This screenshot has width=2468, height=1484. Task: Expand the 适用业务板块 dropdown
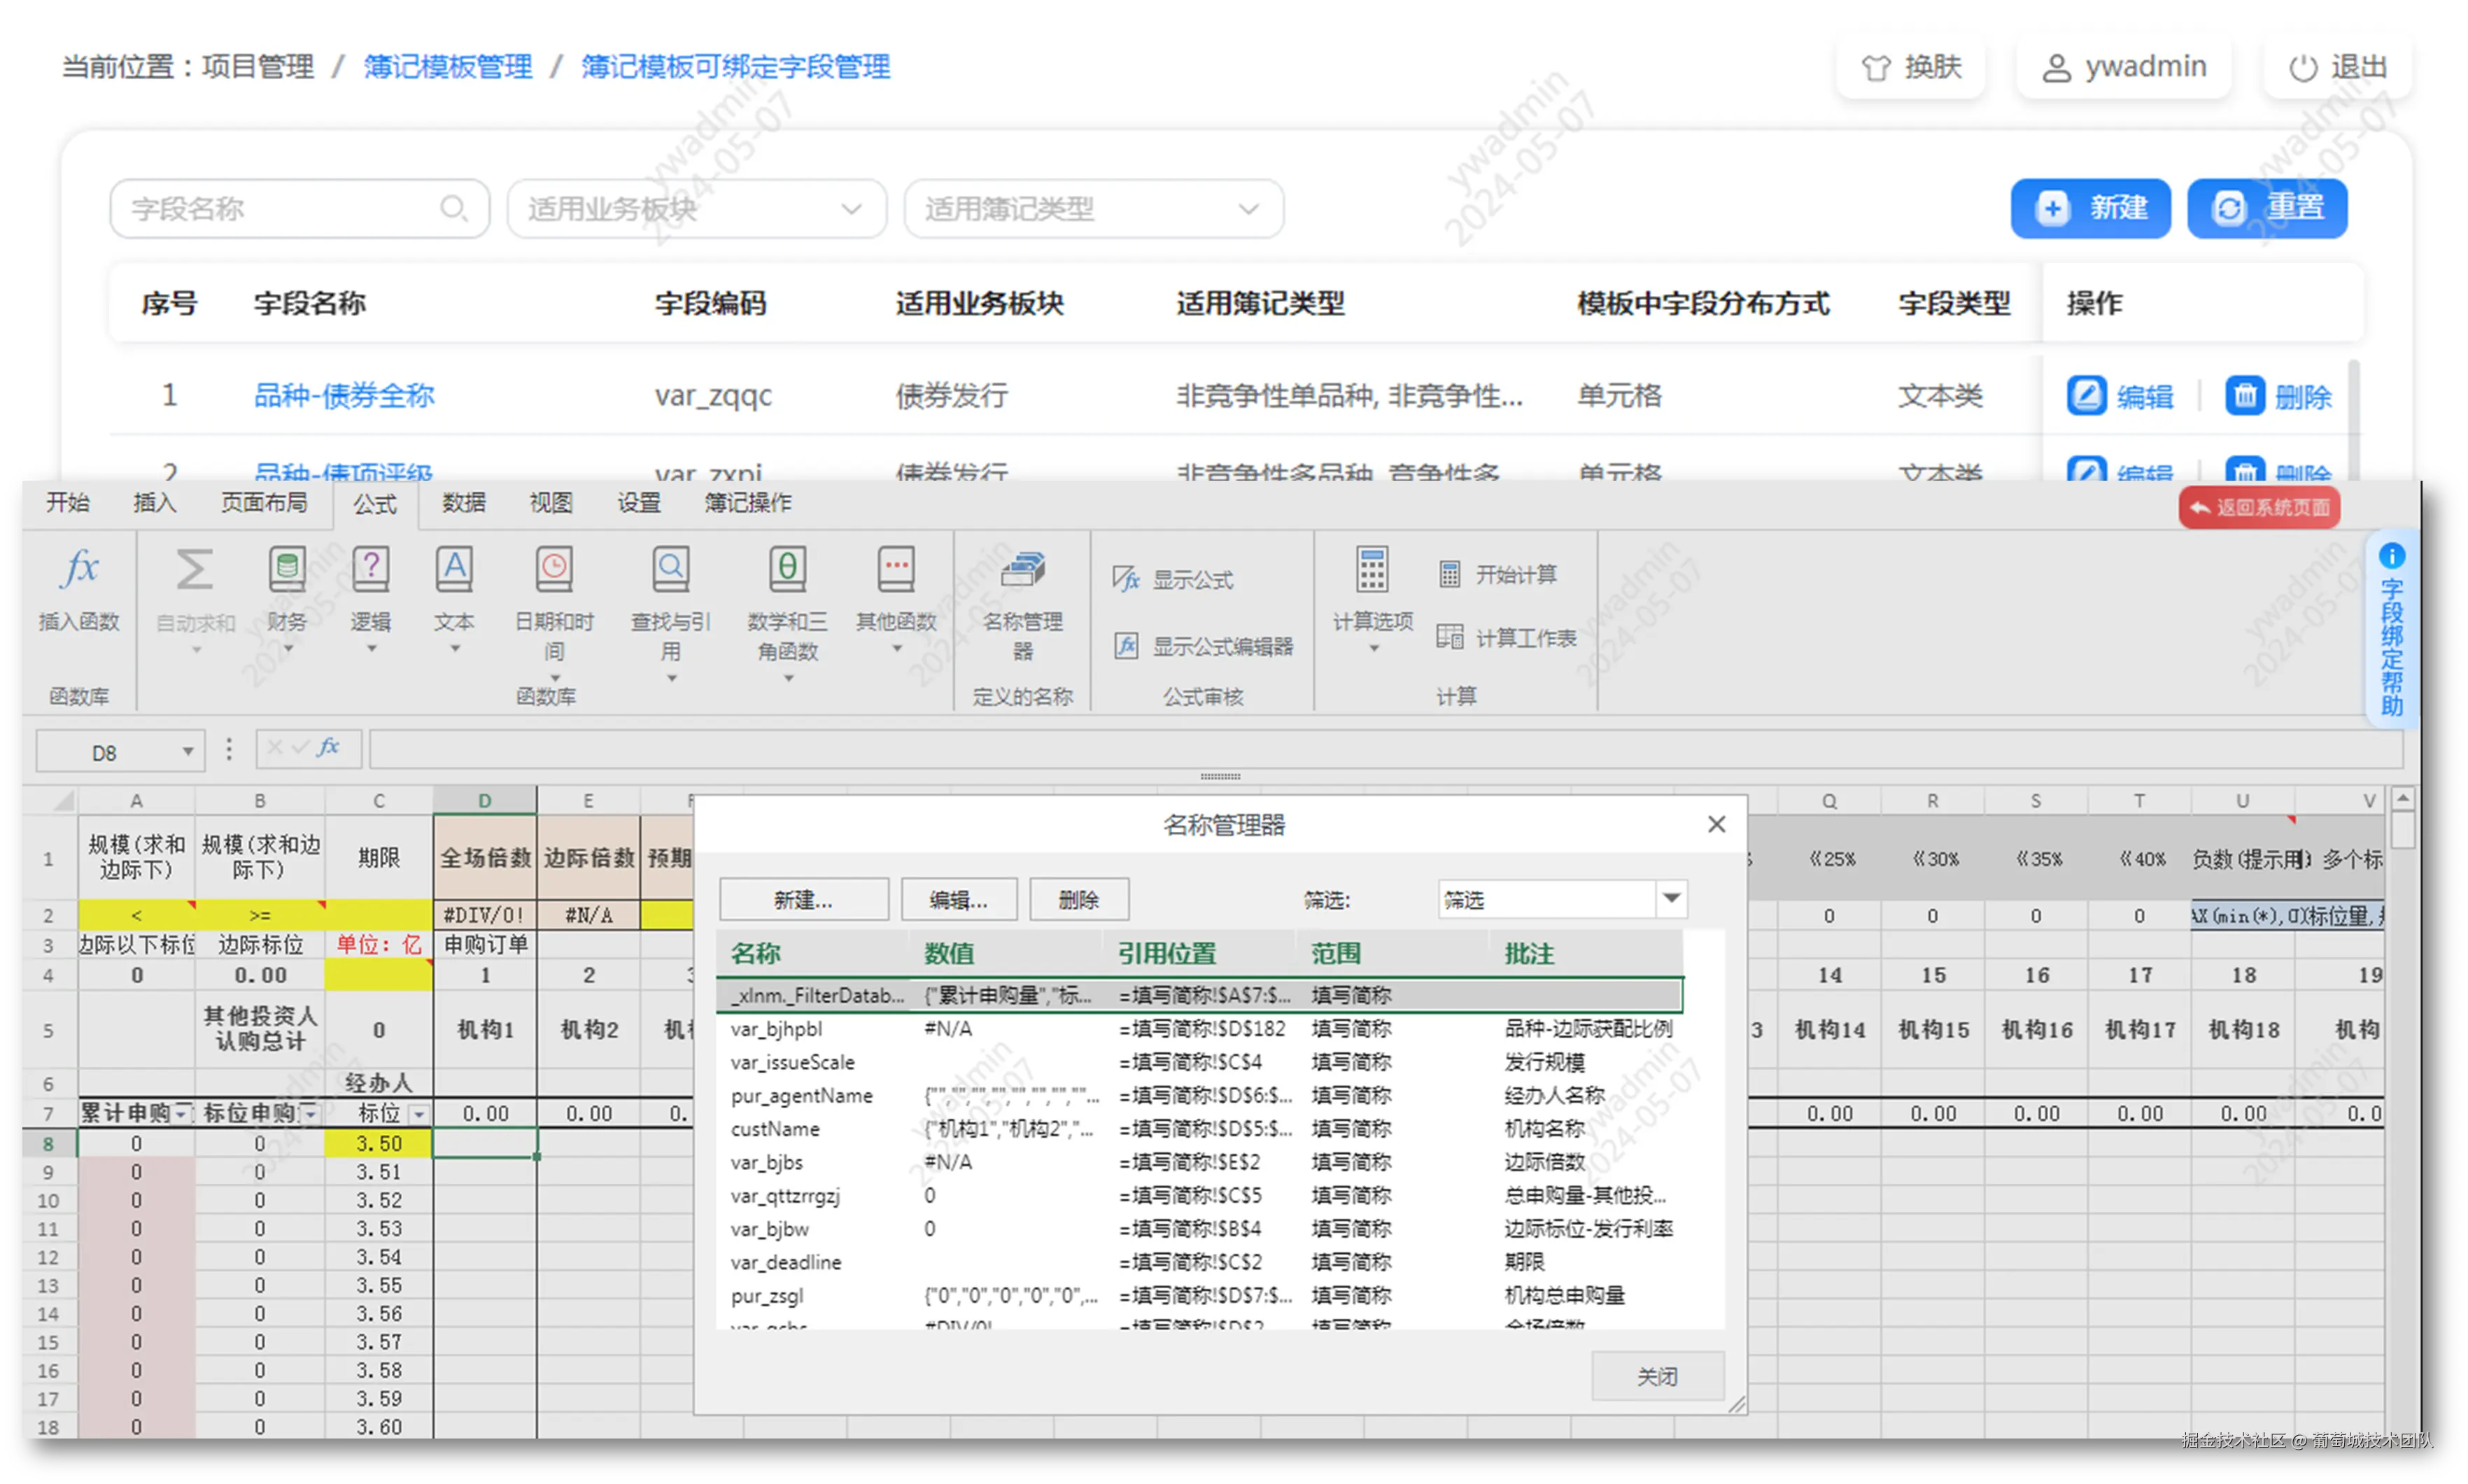(x=696, y=209)
